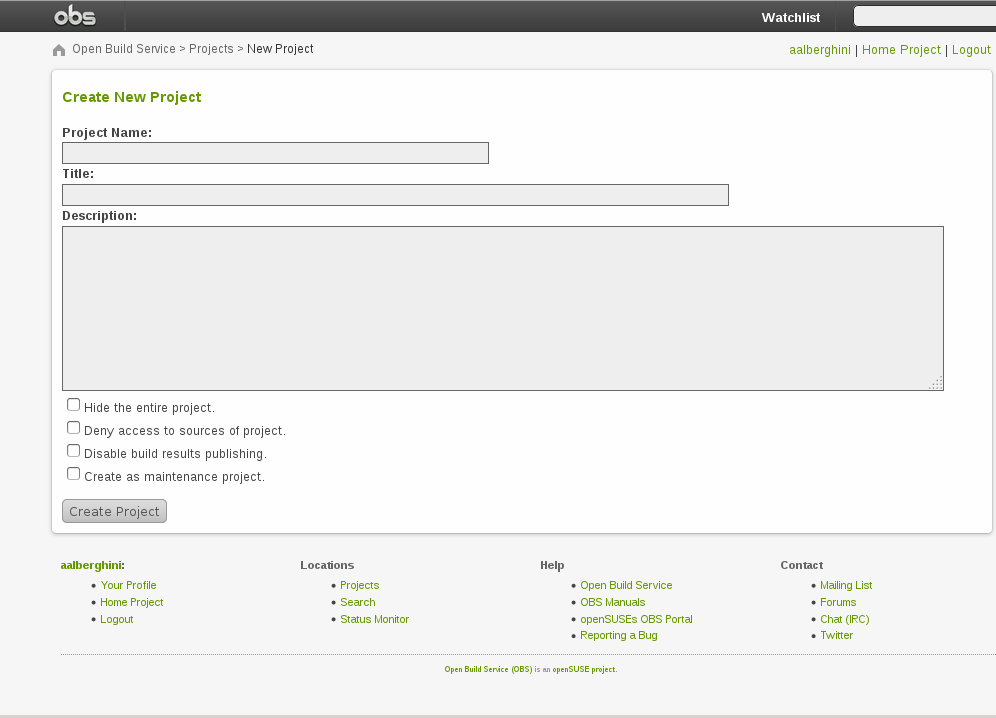Click the home icon in breadcrumb
The width and height of the screenshot is (996, 718).
point(59,50)
